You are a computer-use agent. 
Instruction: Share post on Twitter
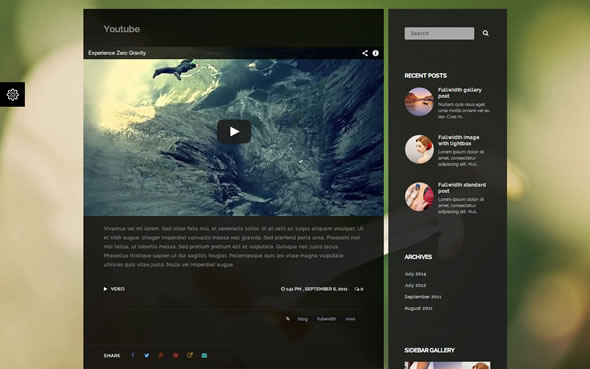point(147,355)
